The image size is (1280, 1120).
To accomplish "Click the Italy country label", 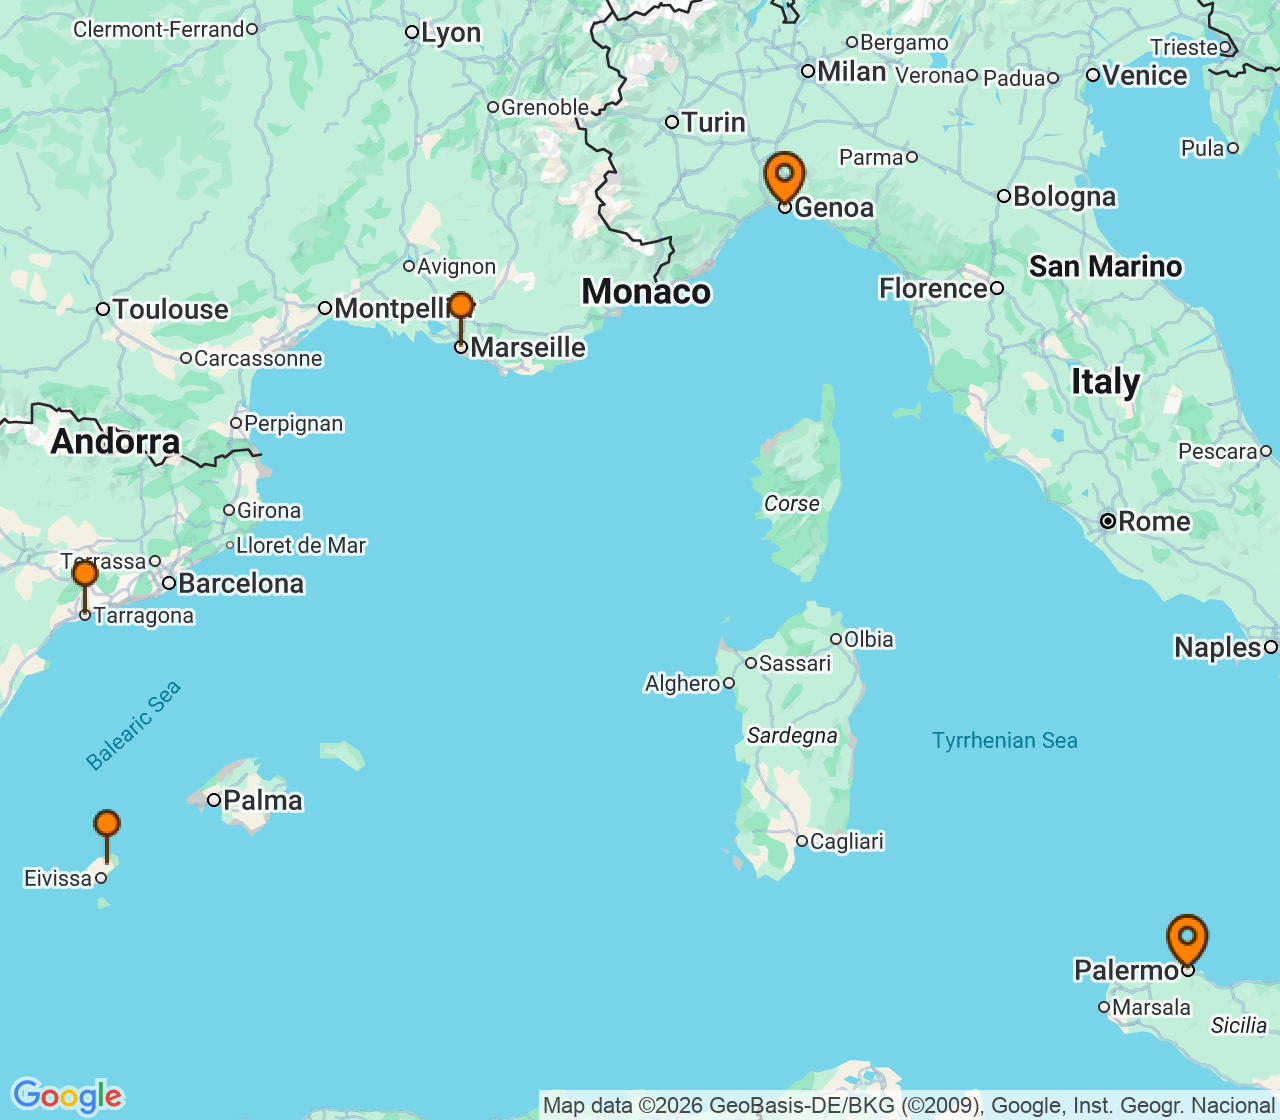I will click(x=1105, y=381).
